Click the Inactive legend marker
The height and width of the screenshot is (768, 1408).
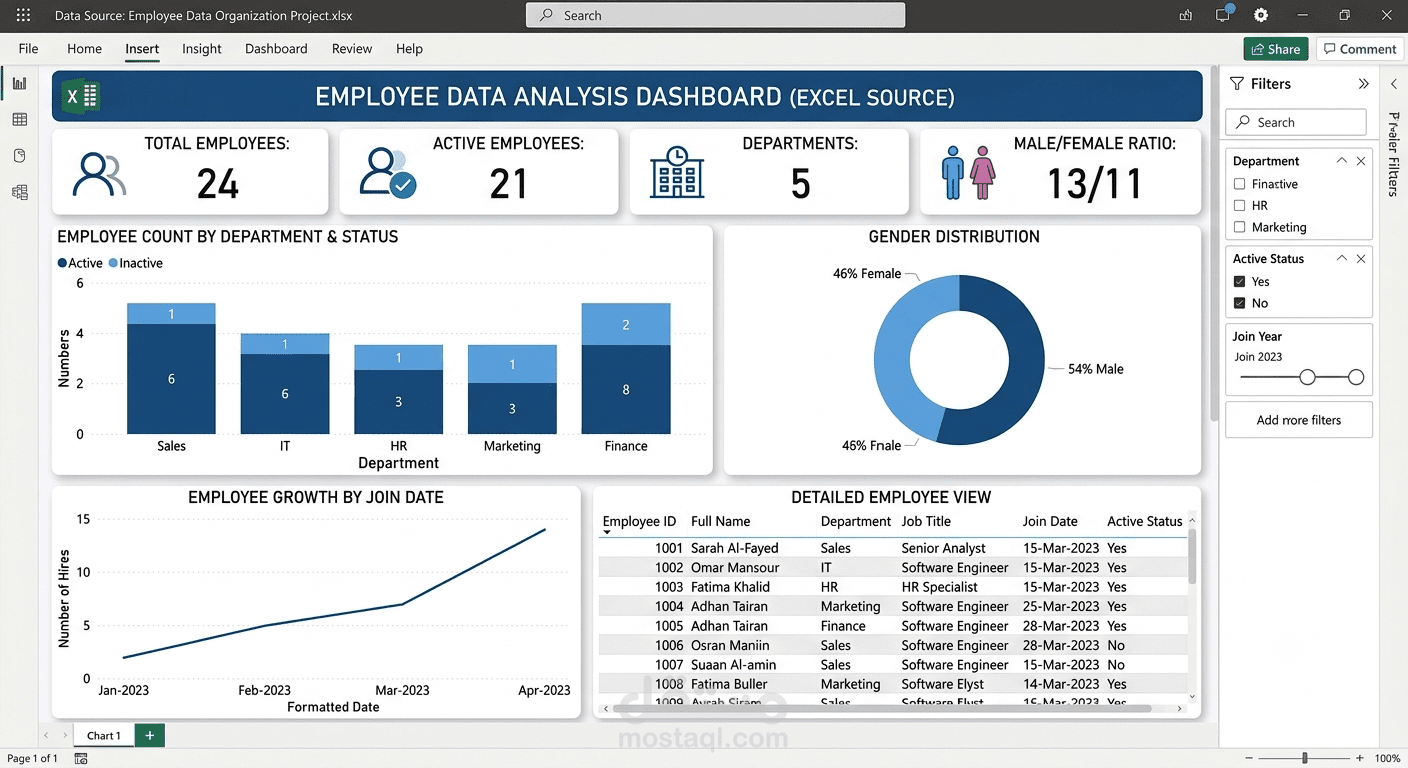(x=113, y=263)
